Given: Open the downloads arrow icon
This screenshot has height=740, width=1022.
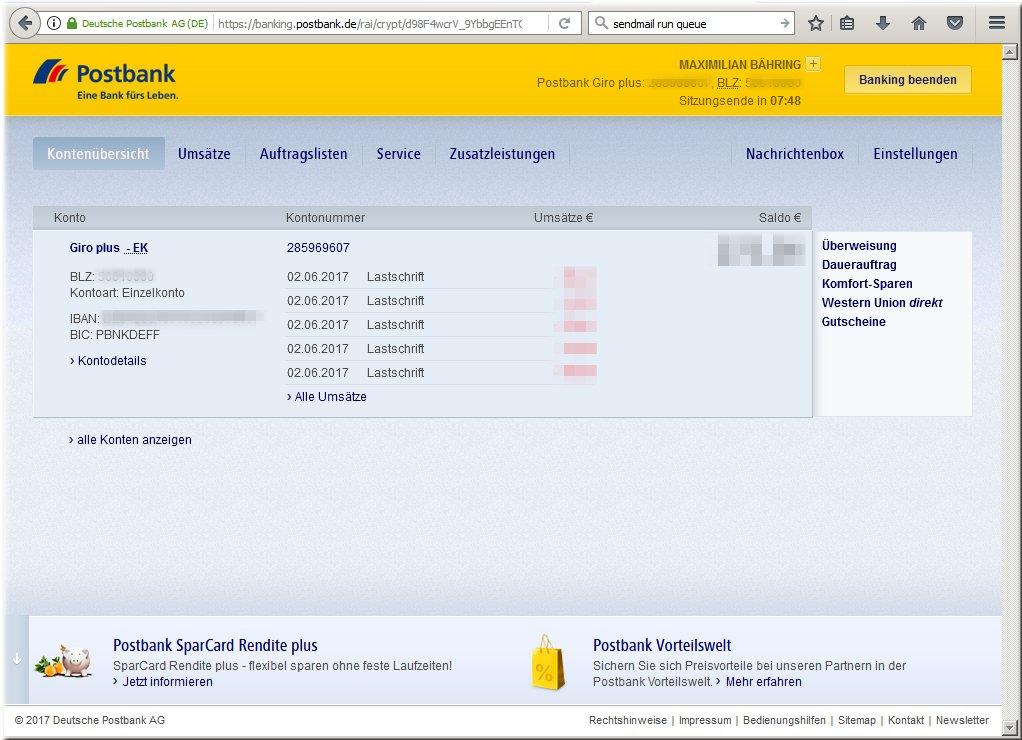Looking at the screenshot, I should tap(883, 23).
